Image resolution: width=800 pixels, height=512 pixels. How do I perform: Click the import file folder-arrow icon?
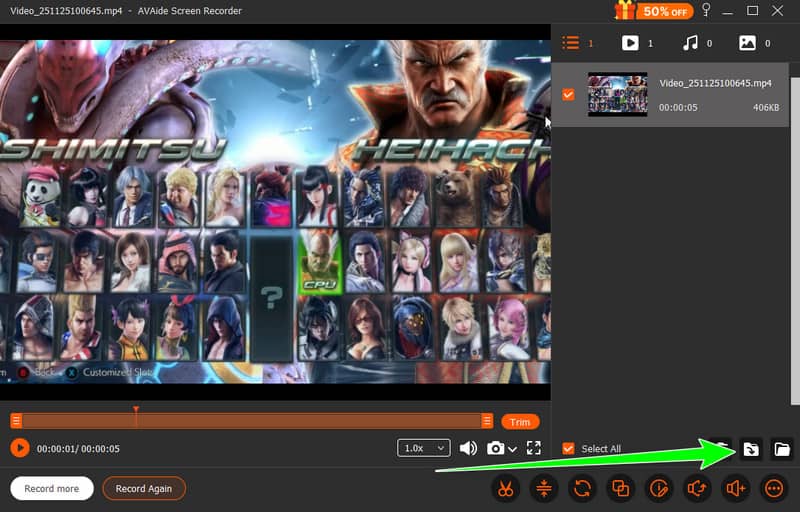(750, 449)
